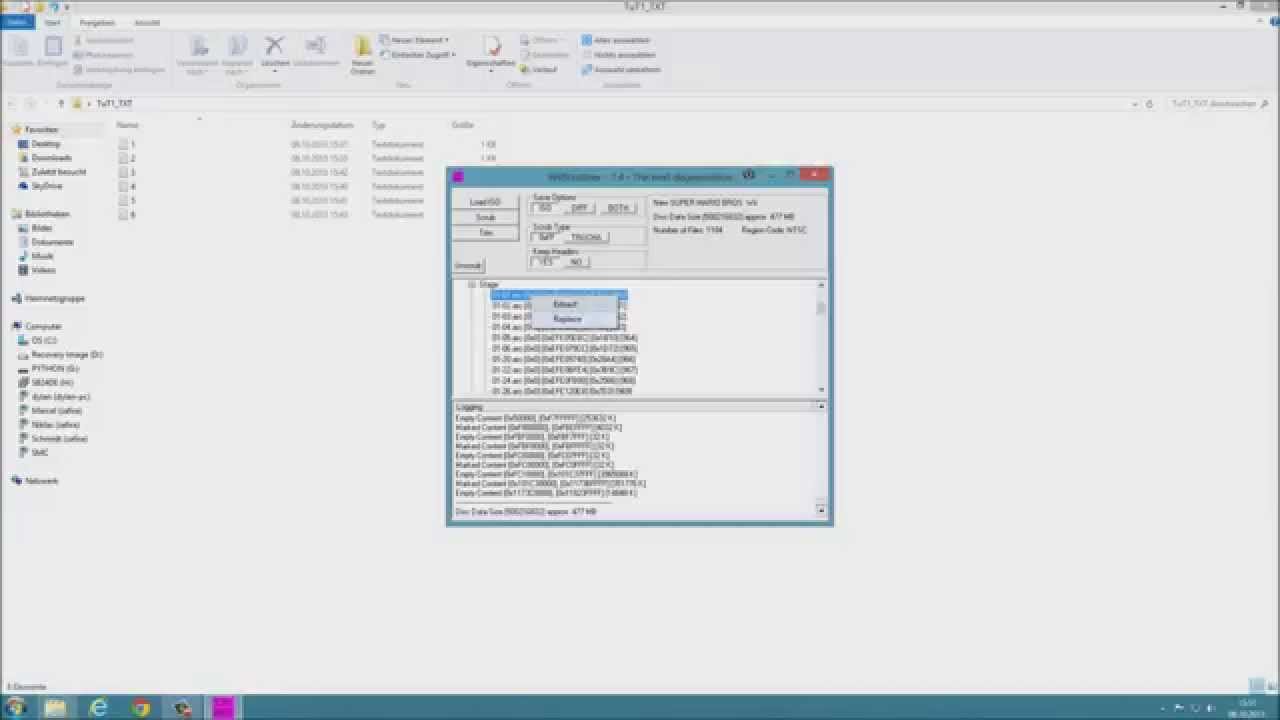
Task: Click Alles auswählen in ribbon
Action: 616,40
